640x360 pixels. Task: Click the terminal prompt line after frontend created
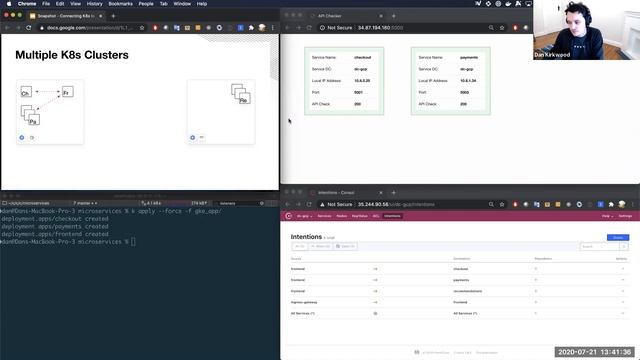tap(68, 242)
